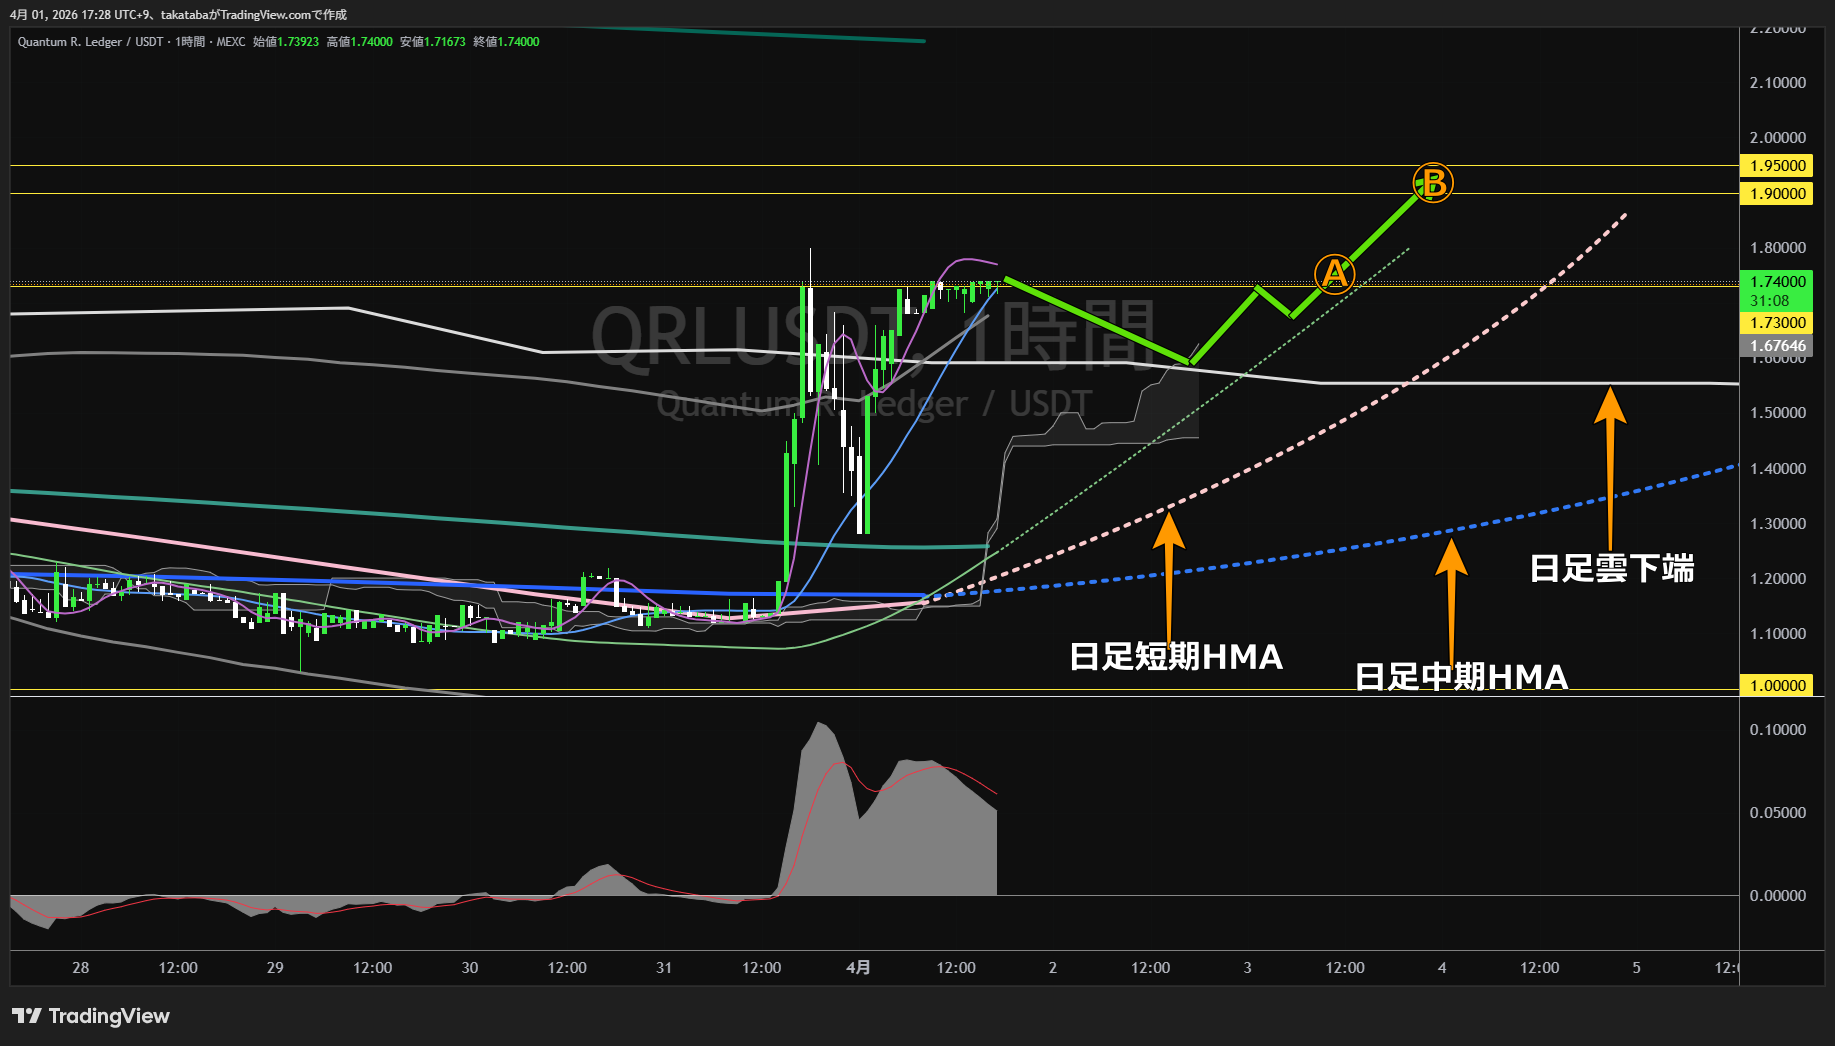The height and width of the screenshot is (1046, 1835).
Task: Click the 0.05000 indicator scale value
Action: pos(1777,813)
